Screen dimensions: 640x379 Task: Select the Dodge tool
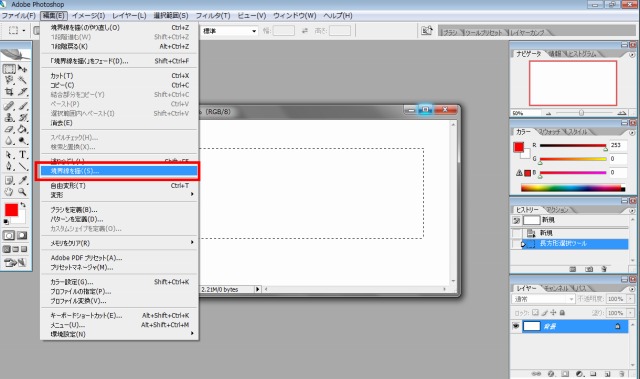click(23, 141)
